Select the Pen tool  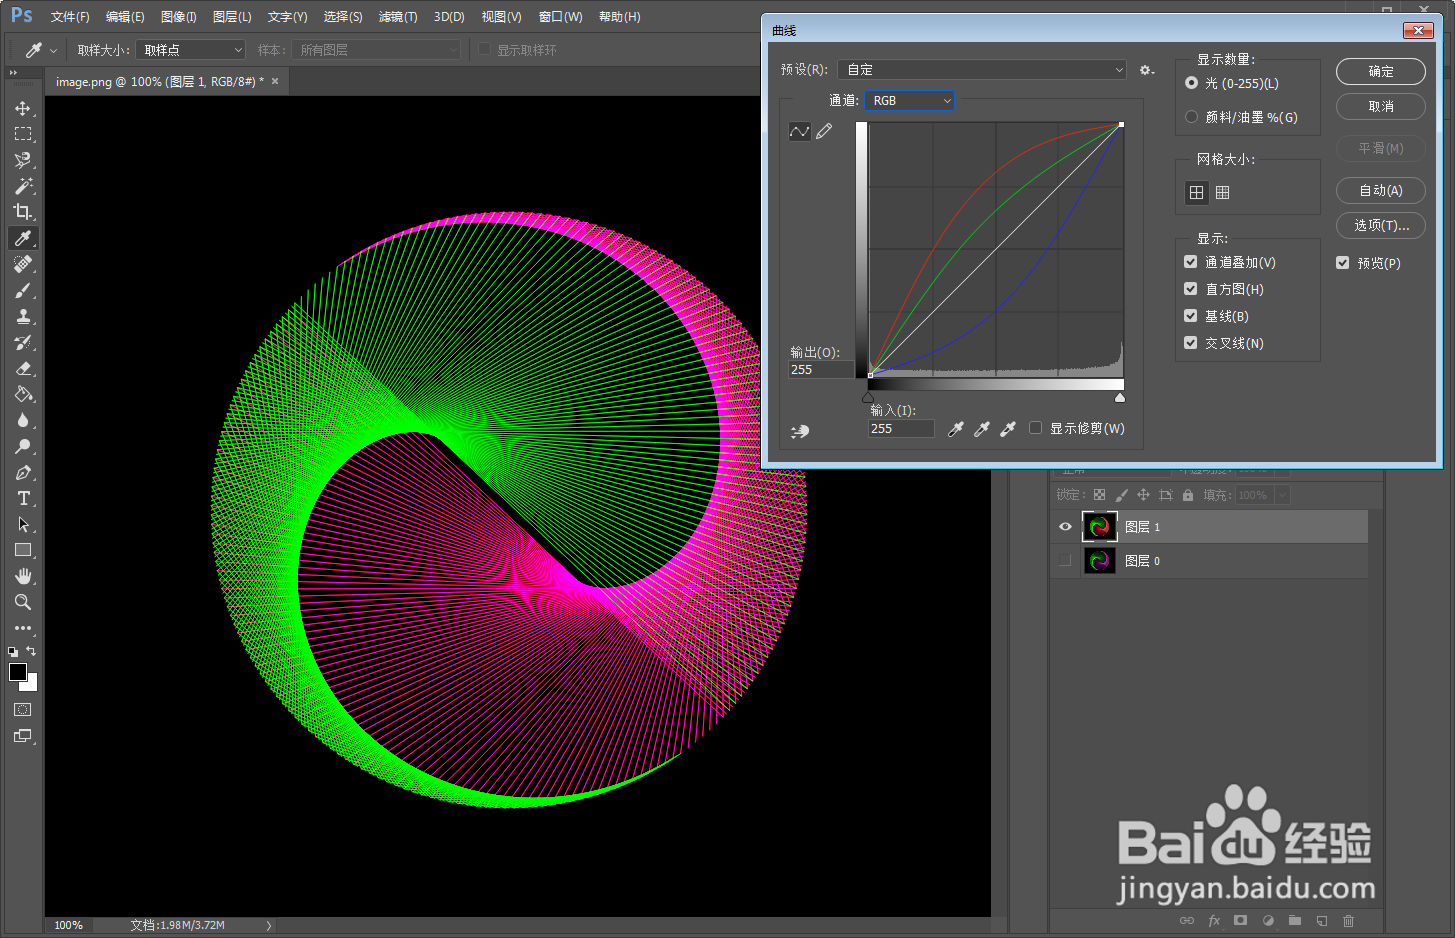pyautogui.click(x=23, y=472)
